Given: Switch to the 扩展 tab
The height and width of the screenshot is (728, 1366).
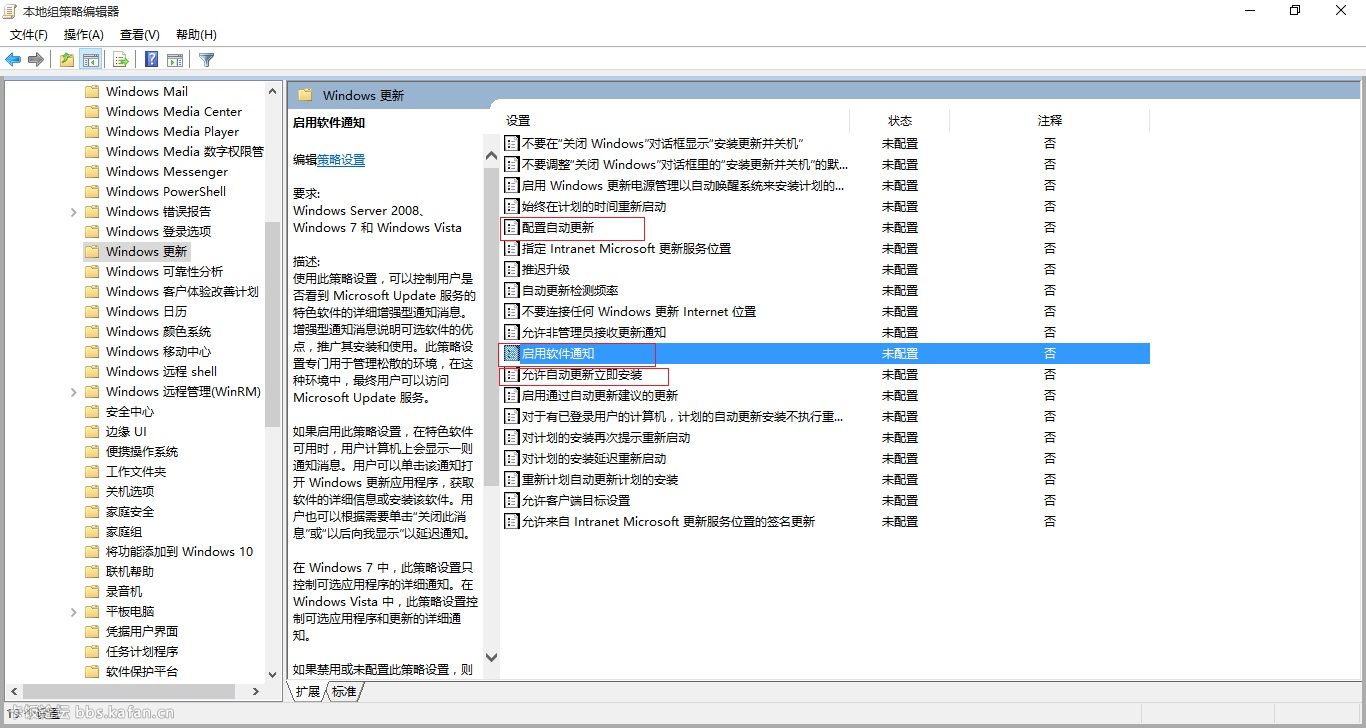Looking at the screenshot, I should 308,691.
